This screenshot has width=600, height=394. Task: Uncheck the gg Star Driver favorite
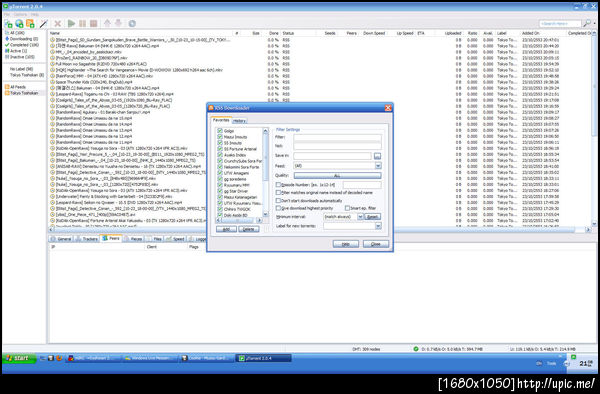(220, 191)
